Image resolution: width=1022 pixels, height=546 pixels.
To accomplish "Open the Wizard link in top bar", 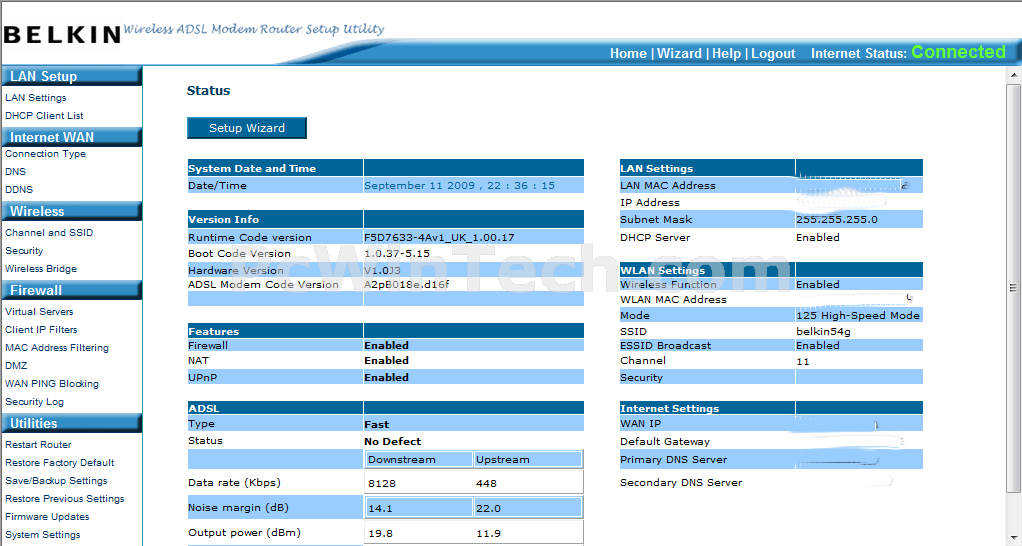I will click(x=679, y=53).
